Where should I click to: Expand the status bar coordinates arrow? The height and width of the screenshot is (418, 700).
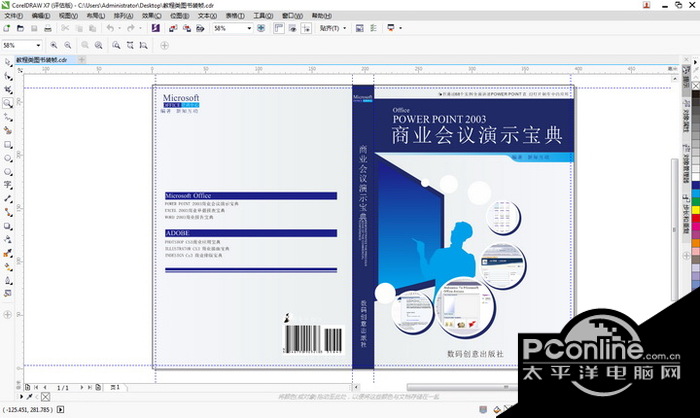[x=61, y=409]
